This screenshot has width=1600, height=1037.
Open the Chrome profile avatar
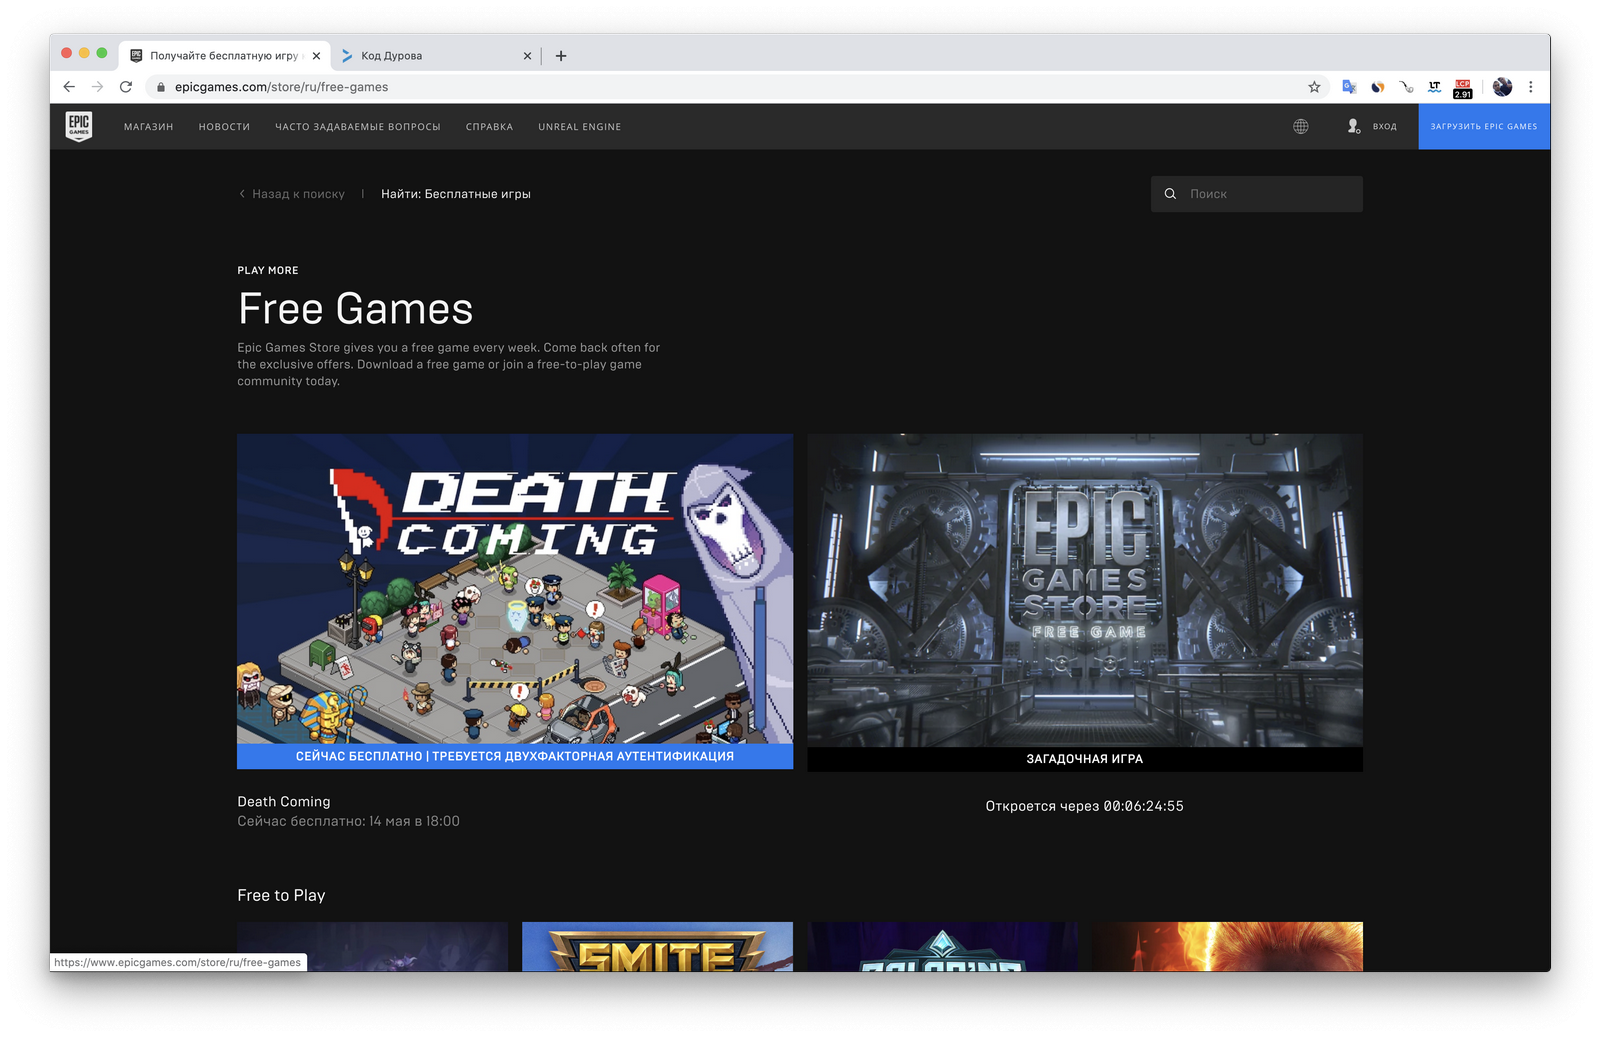click(x=1502, y=87)
